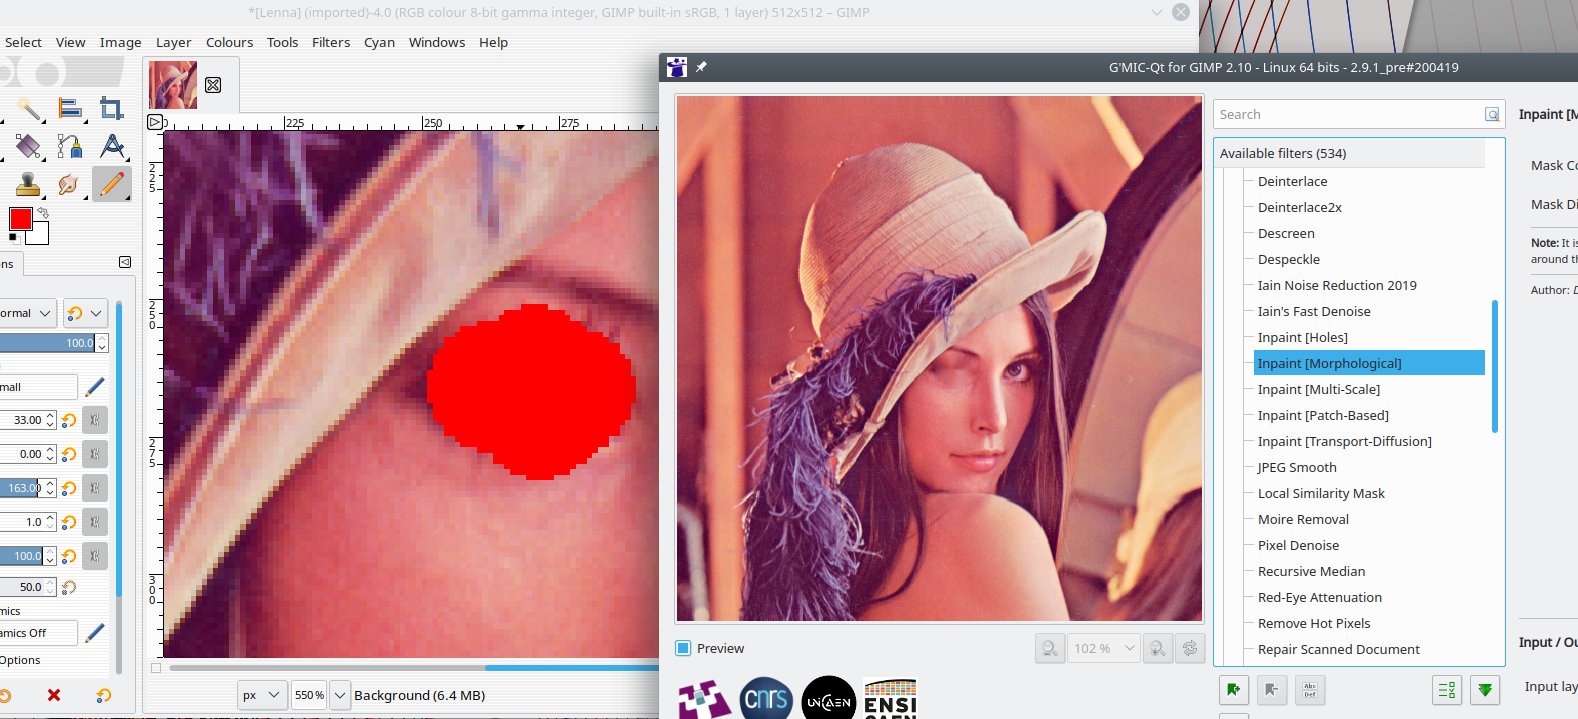This screenshot has width=1578, height=719.
Task: Add current filter to G'MIC faves
Action: 1234,690
